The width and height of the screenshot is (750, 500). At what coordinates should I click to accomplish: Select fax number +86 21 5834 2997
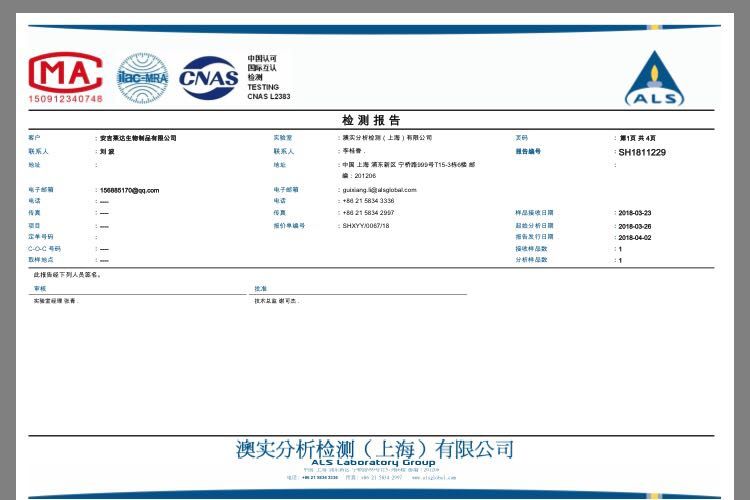tap(368, 213)
